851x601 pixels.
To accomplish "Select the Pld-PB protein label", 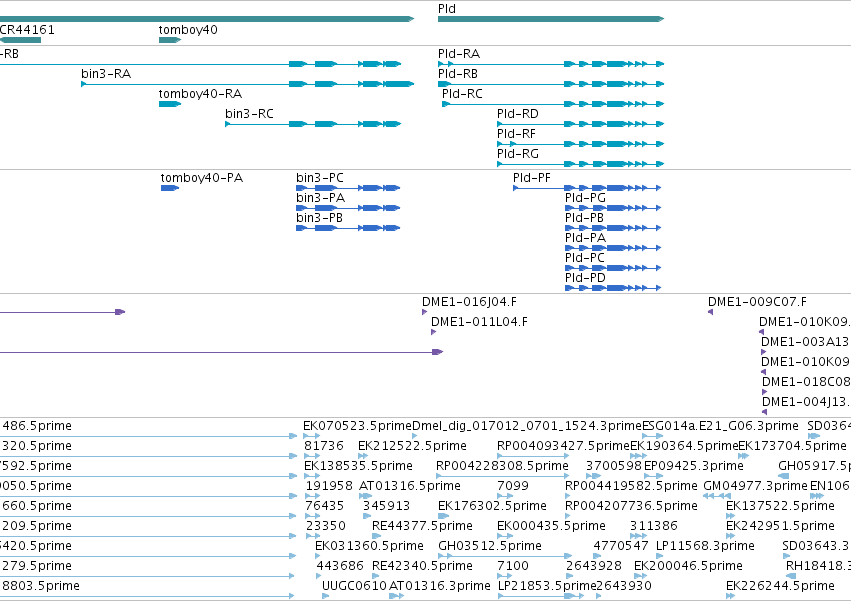I will [584, 218].
